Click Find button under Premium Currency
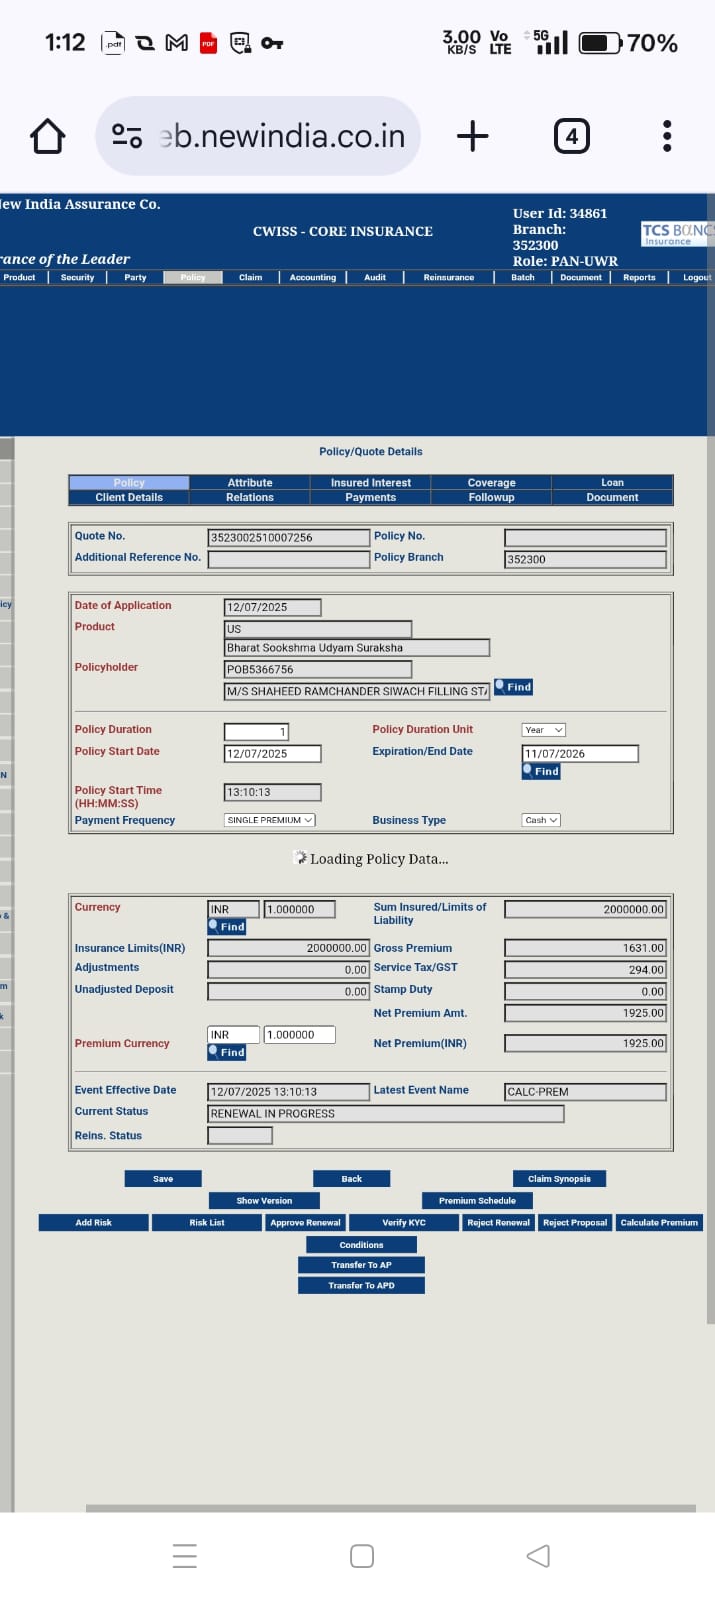The height and width of the screenshot is (1600, 715). 227,1052
